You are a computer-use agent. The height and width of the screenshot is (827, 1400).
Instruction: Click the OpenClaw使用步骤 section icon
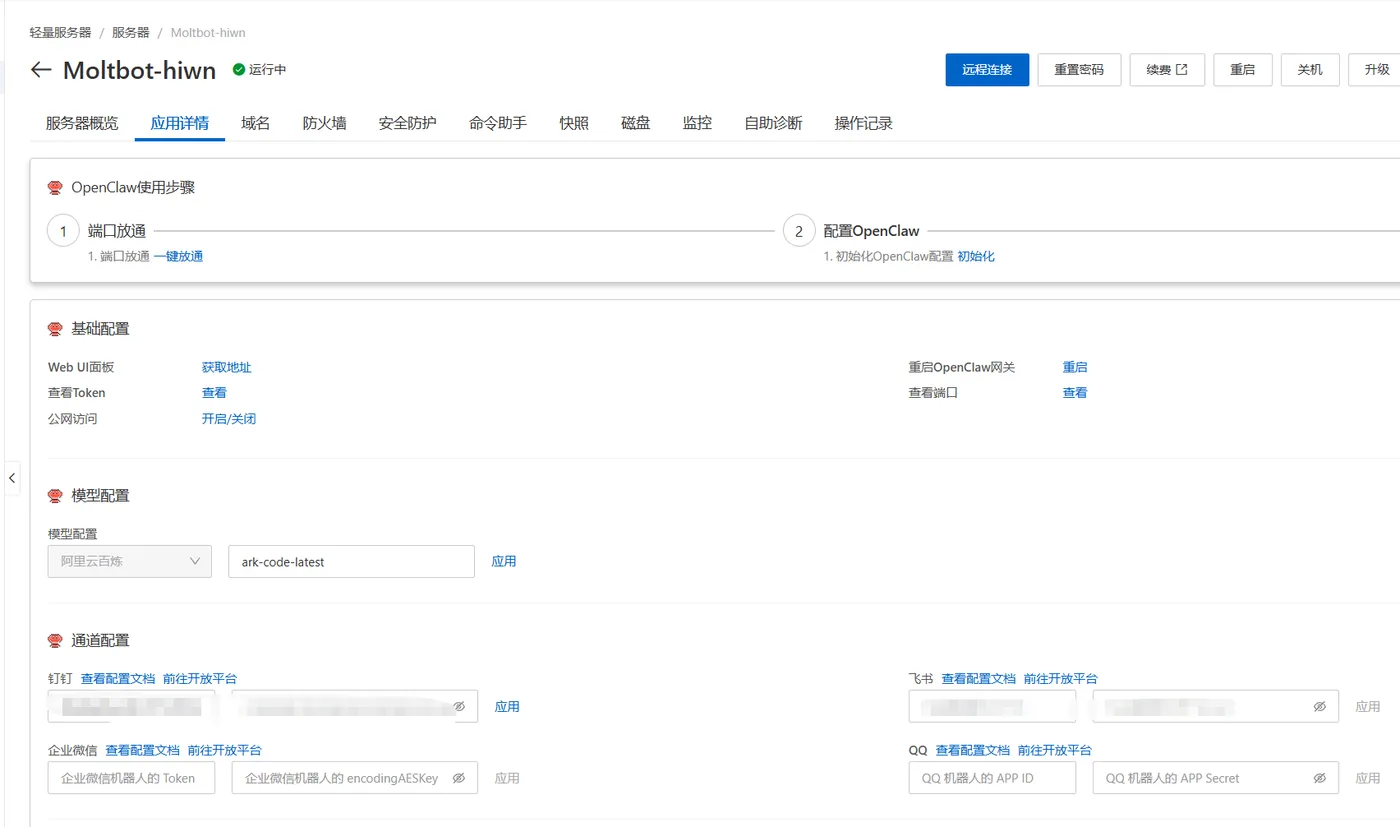(55, 188)
